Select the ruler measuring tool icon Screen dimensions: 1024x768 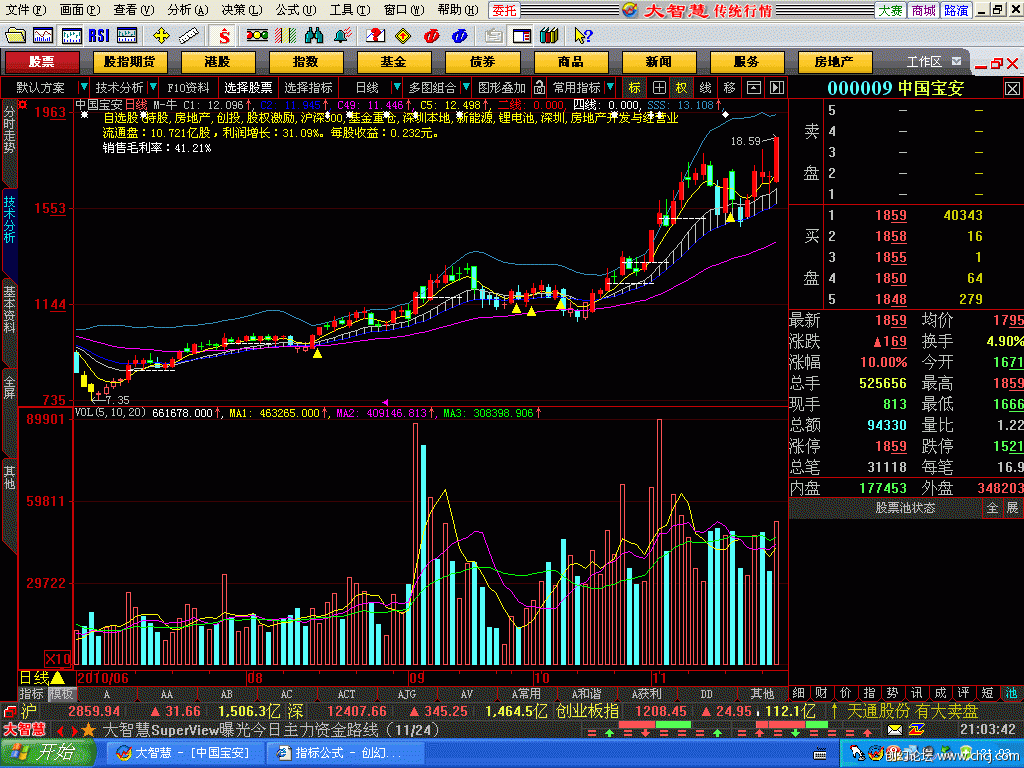tap(189, 35)
